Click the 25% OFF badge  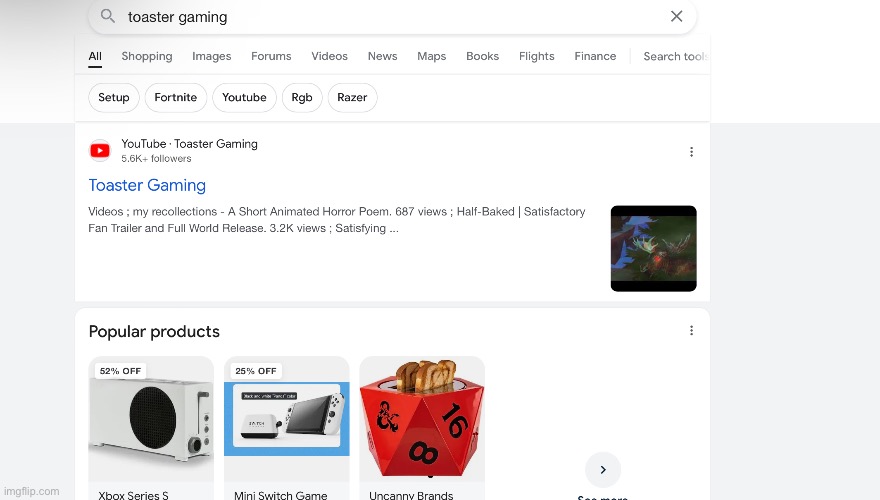click(256, 371)
